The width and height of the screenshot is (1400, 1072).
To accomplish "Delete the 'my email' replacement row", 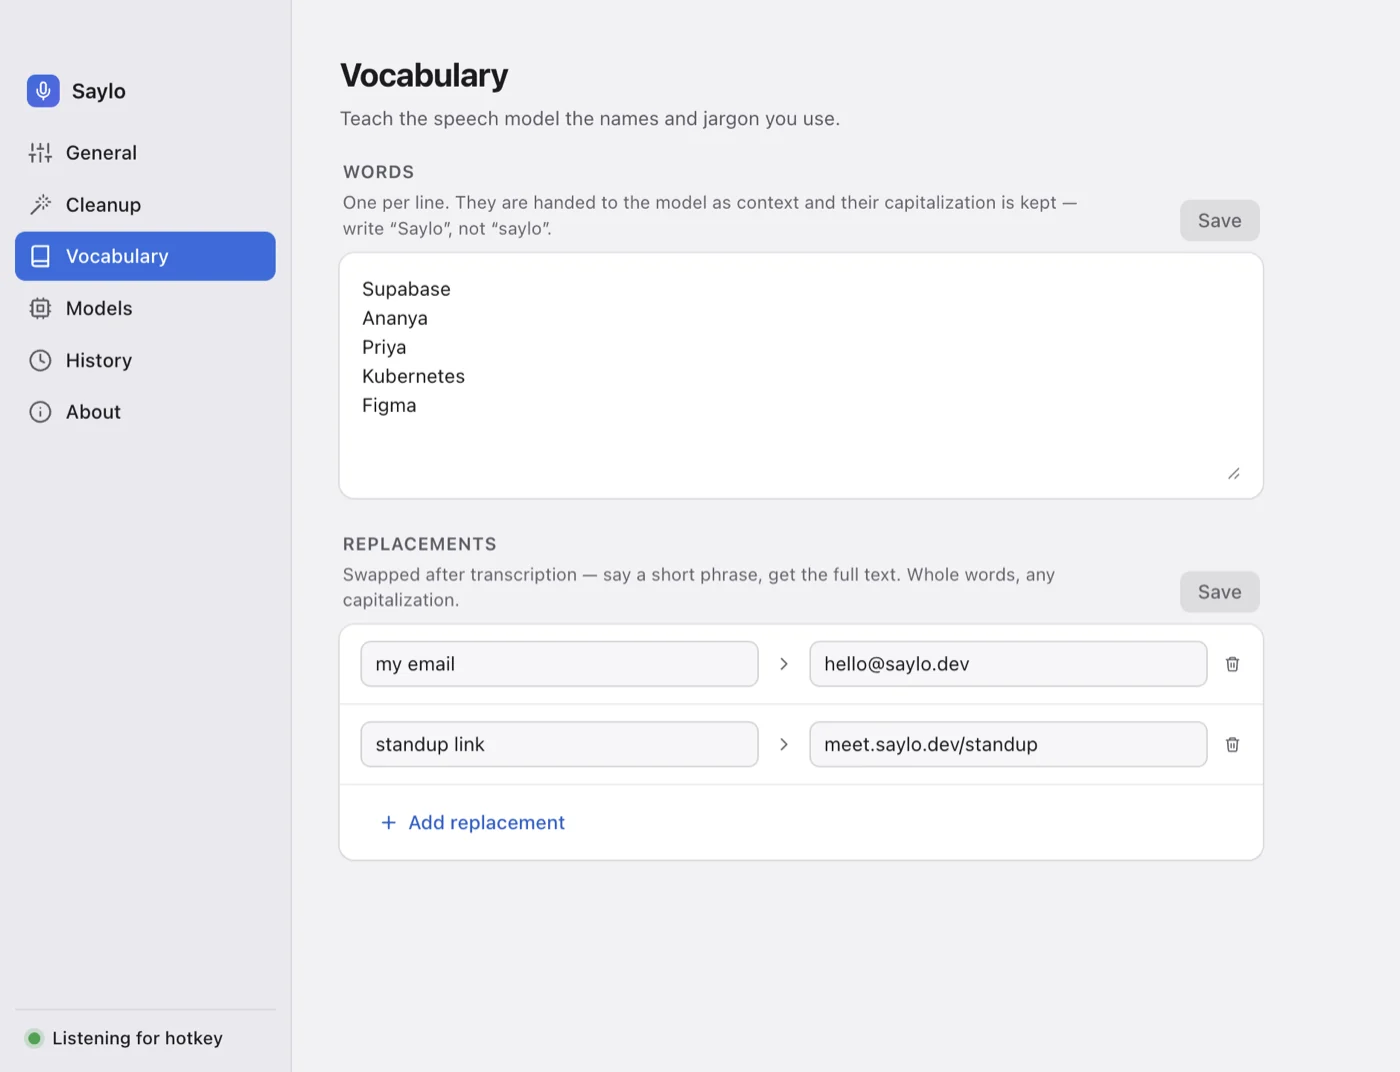I will (1232, 664).
